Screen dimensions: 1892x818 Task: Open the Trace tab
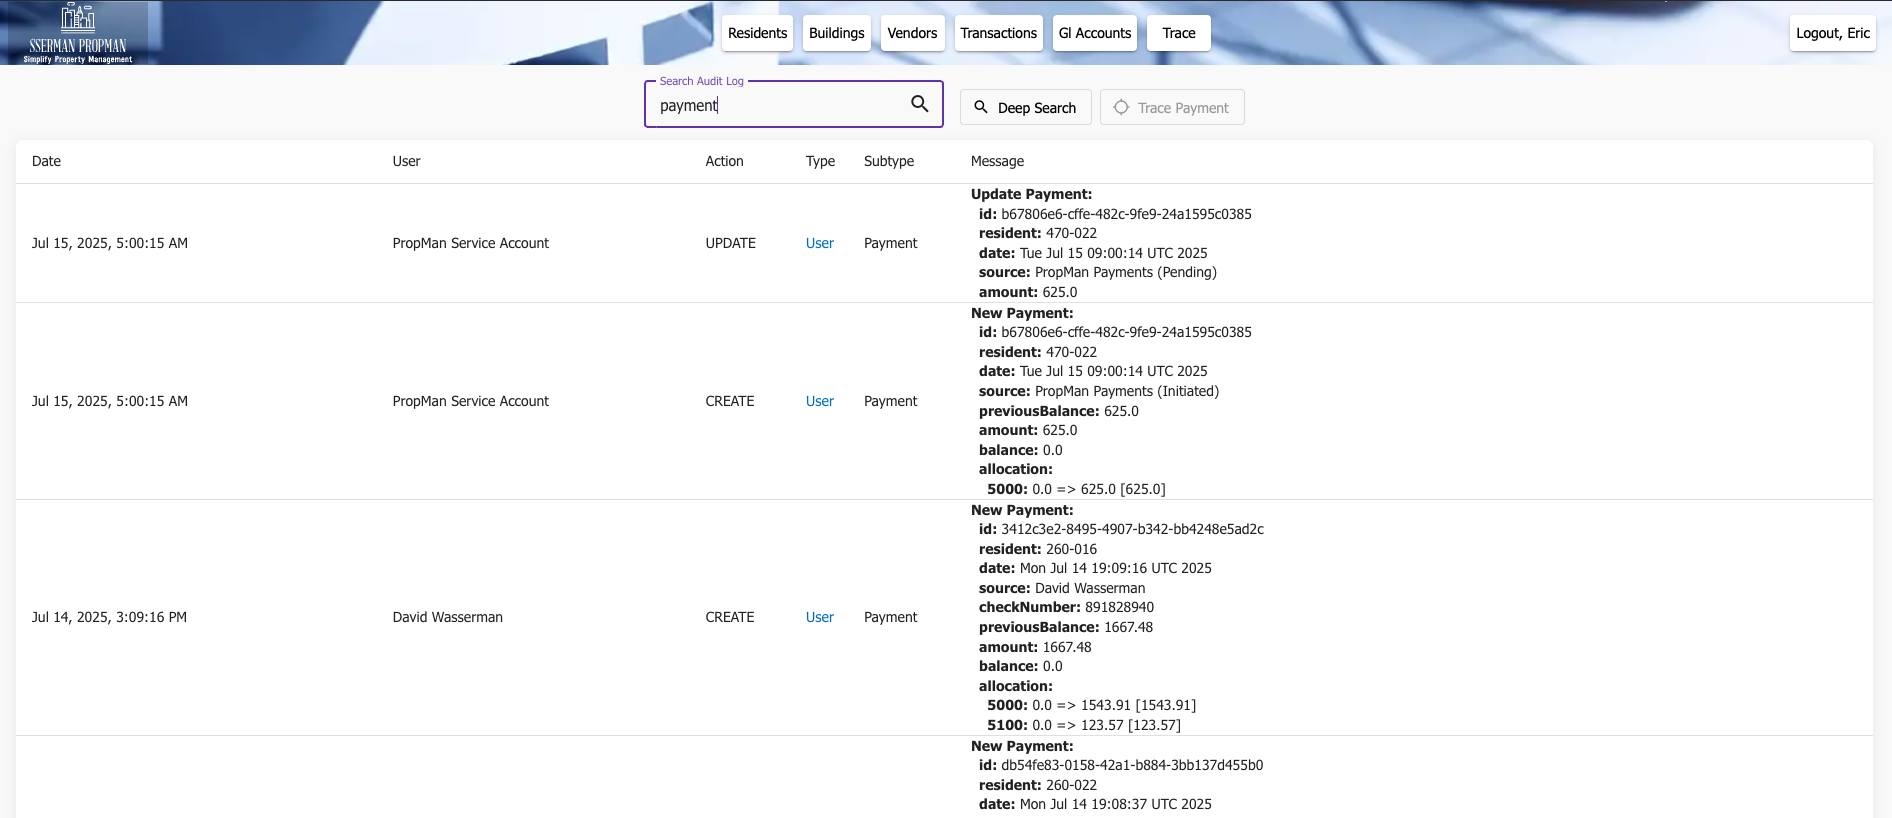(1178, 33)
